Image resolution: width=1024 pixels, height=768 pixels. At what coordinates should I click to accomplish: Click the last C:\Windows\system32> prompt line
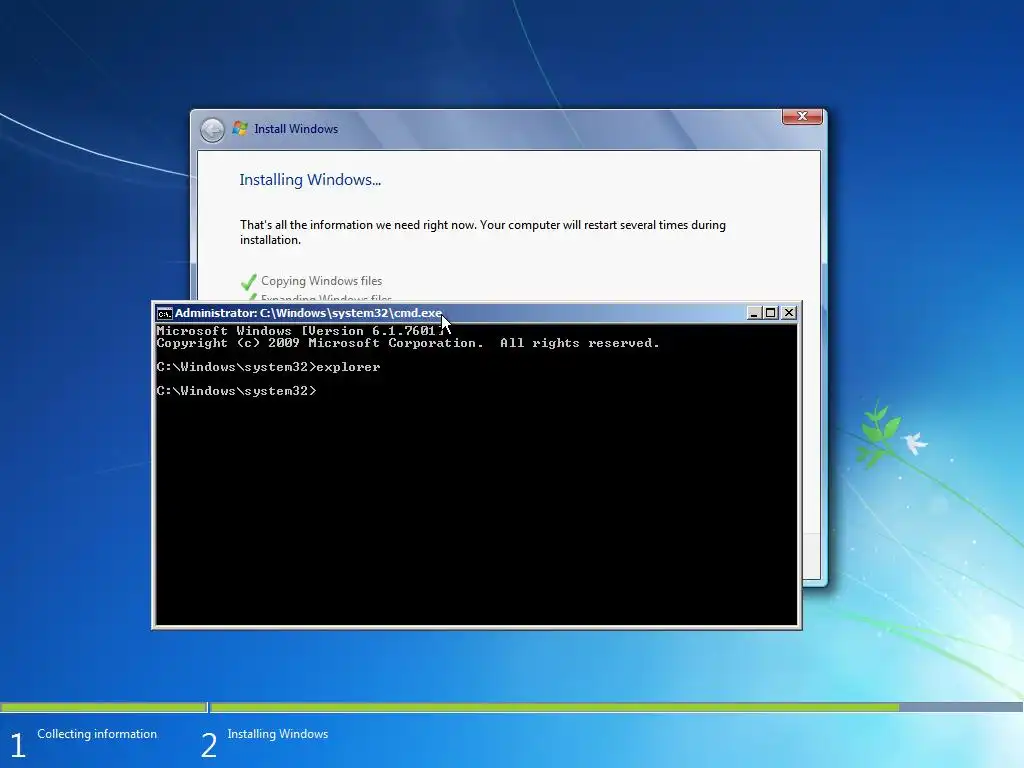(x=236, y=391)
